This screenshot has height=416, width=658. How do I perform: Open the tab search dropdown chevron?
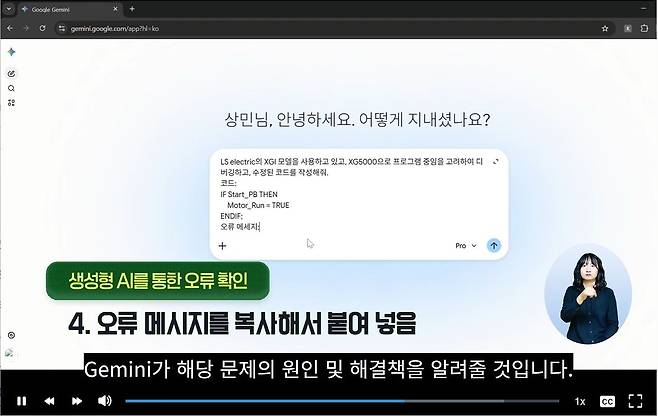click(x=8, y=9)
